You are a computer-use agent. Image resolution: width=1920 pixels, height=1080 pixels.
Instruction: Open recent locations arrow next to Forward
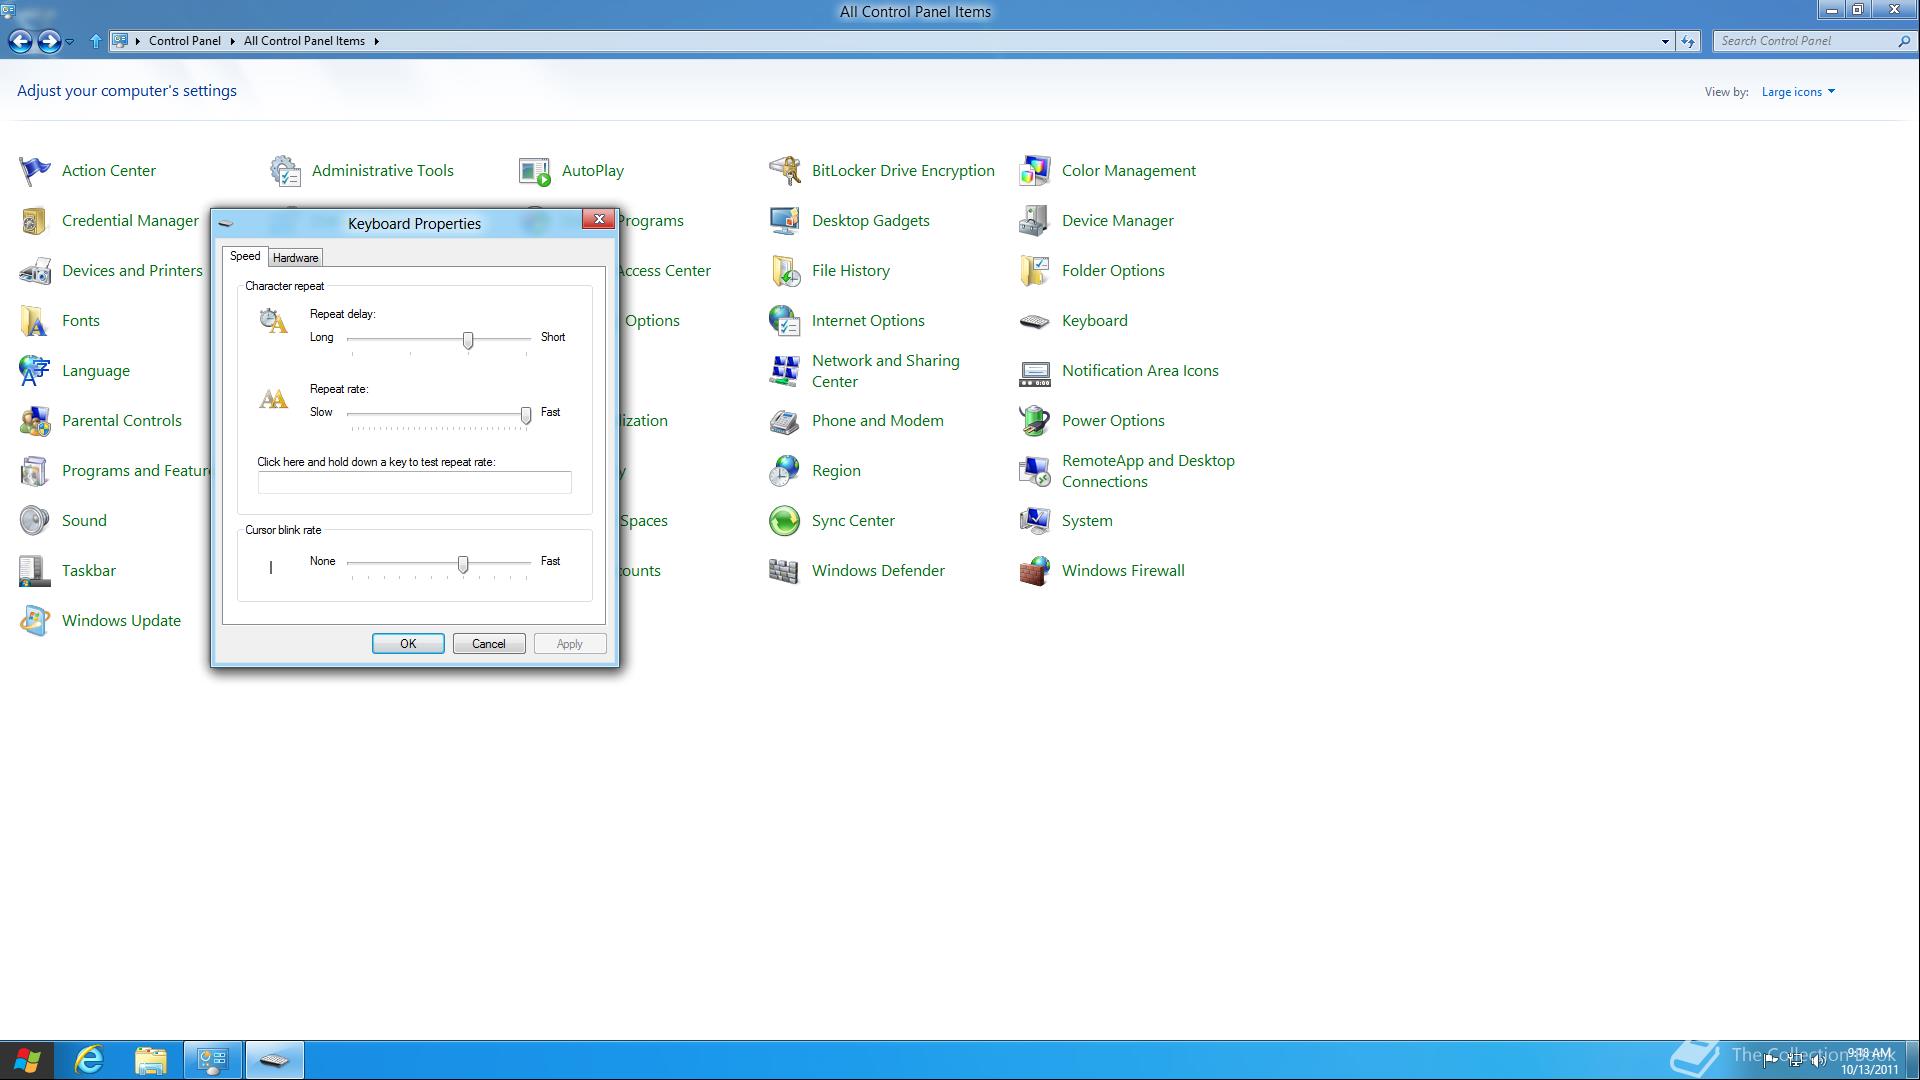[x=70, y=42]
